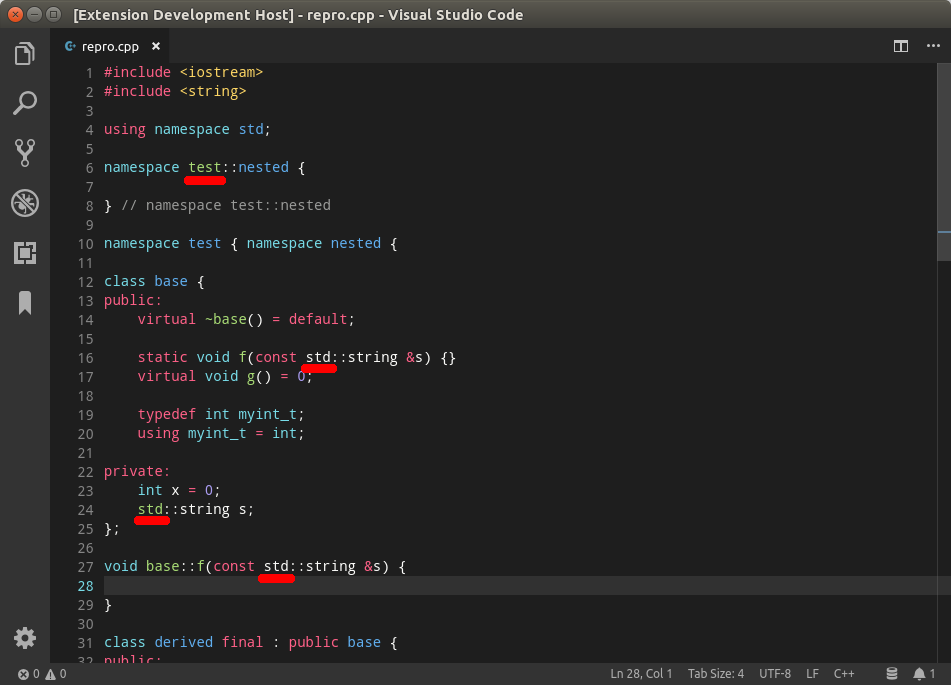
Task: Click Ln 28, Col 1 to go to line
Action: (641, 673)
